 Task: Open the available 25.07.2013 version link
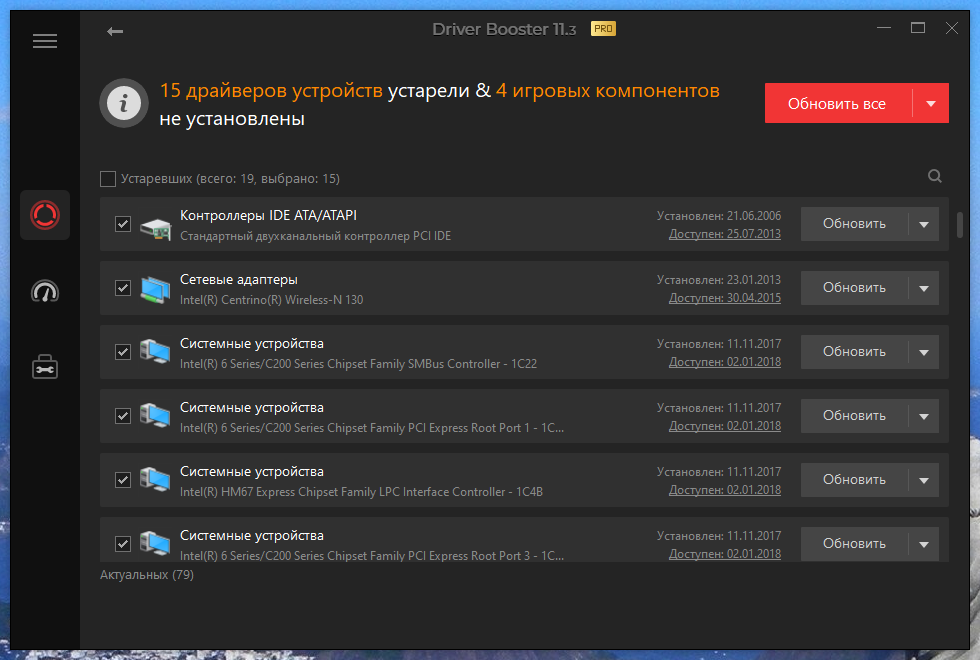click(725, 234)
